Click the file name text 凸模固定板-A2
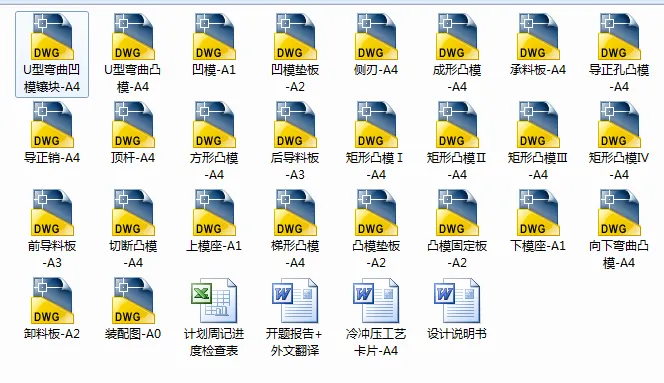 point(457,254)
